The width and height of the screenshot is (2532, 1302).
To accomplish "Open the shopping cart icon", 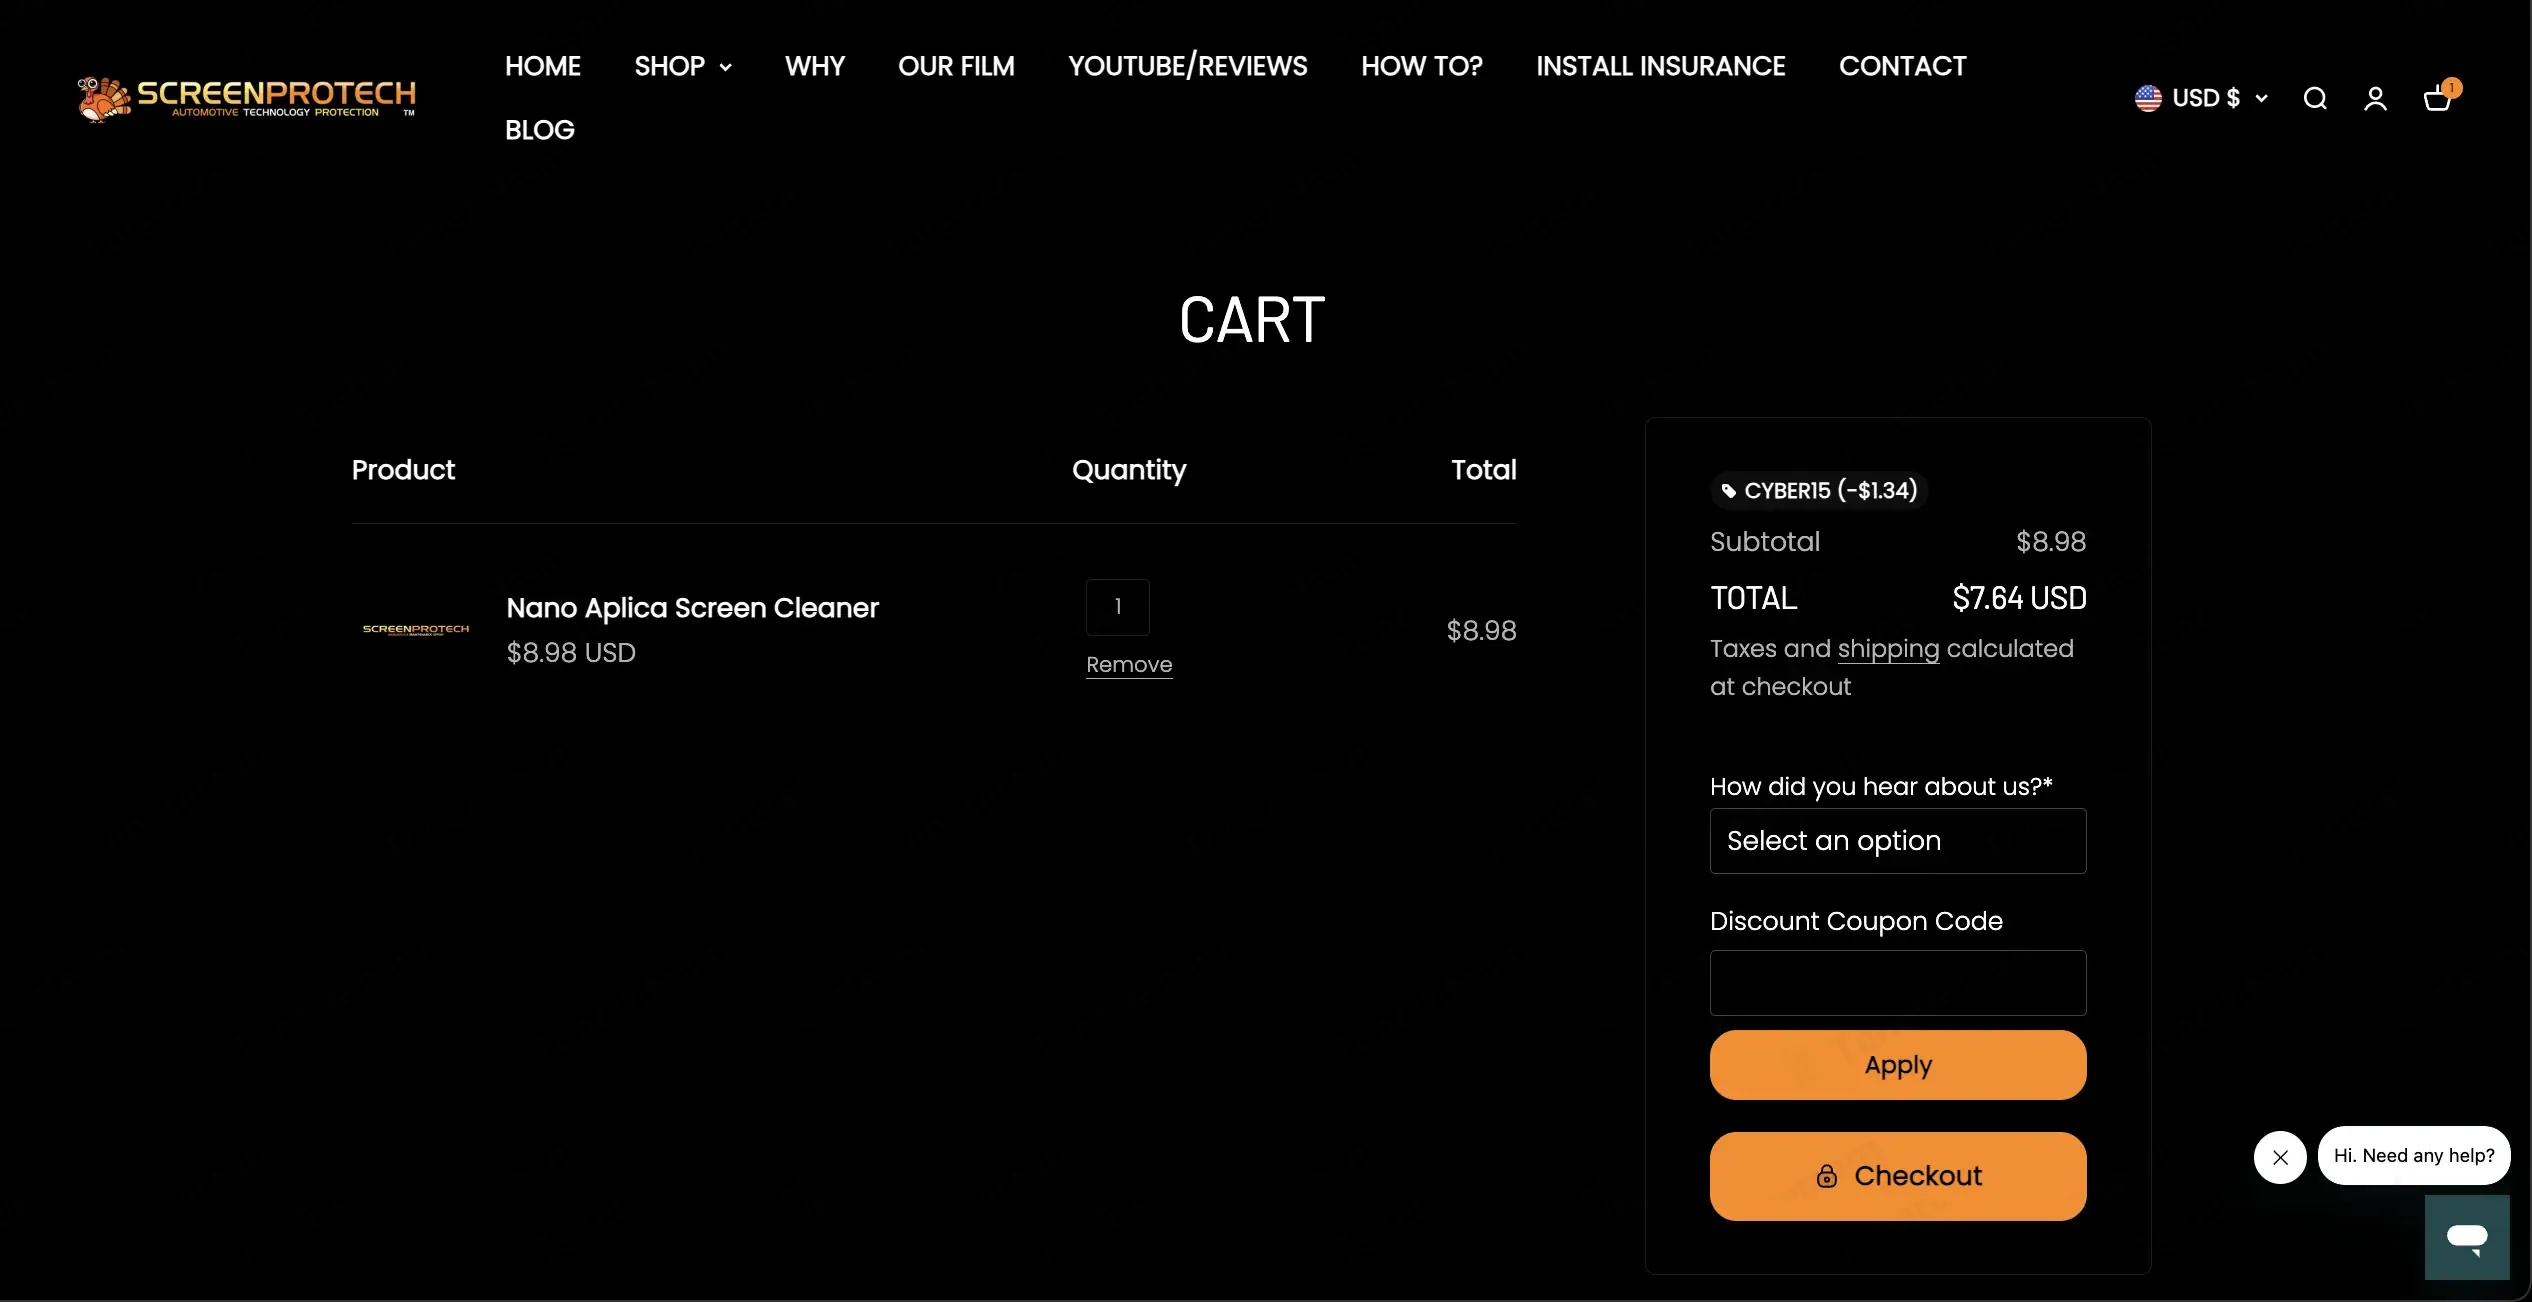I will 2437,98.
